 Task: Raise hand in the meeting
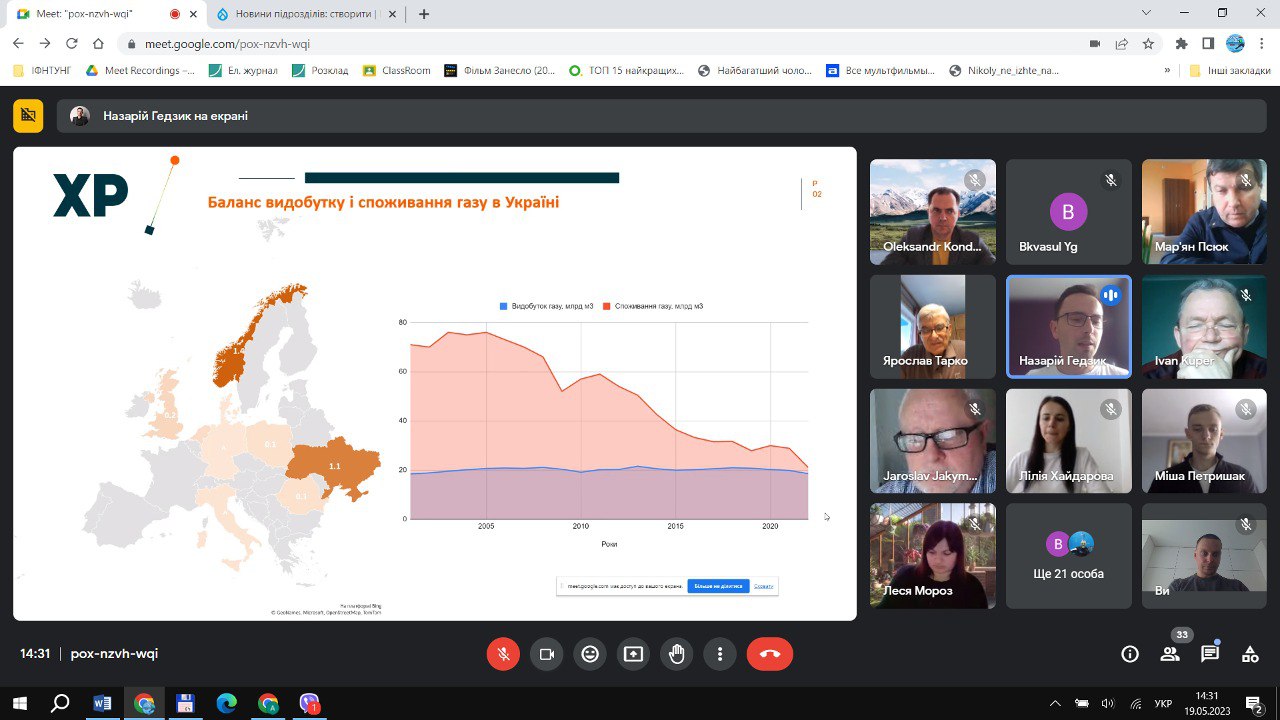pos(677,654)
